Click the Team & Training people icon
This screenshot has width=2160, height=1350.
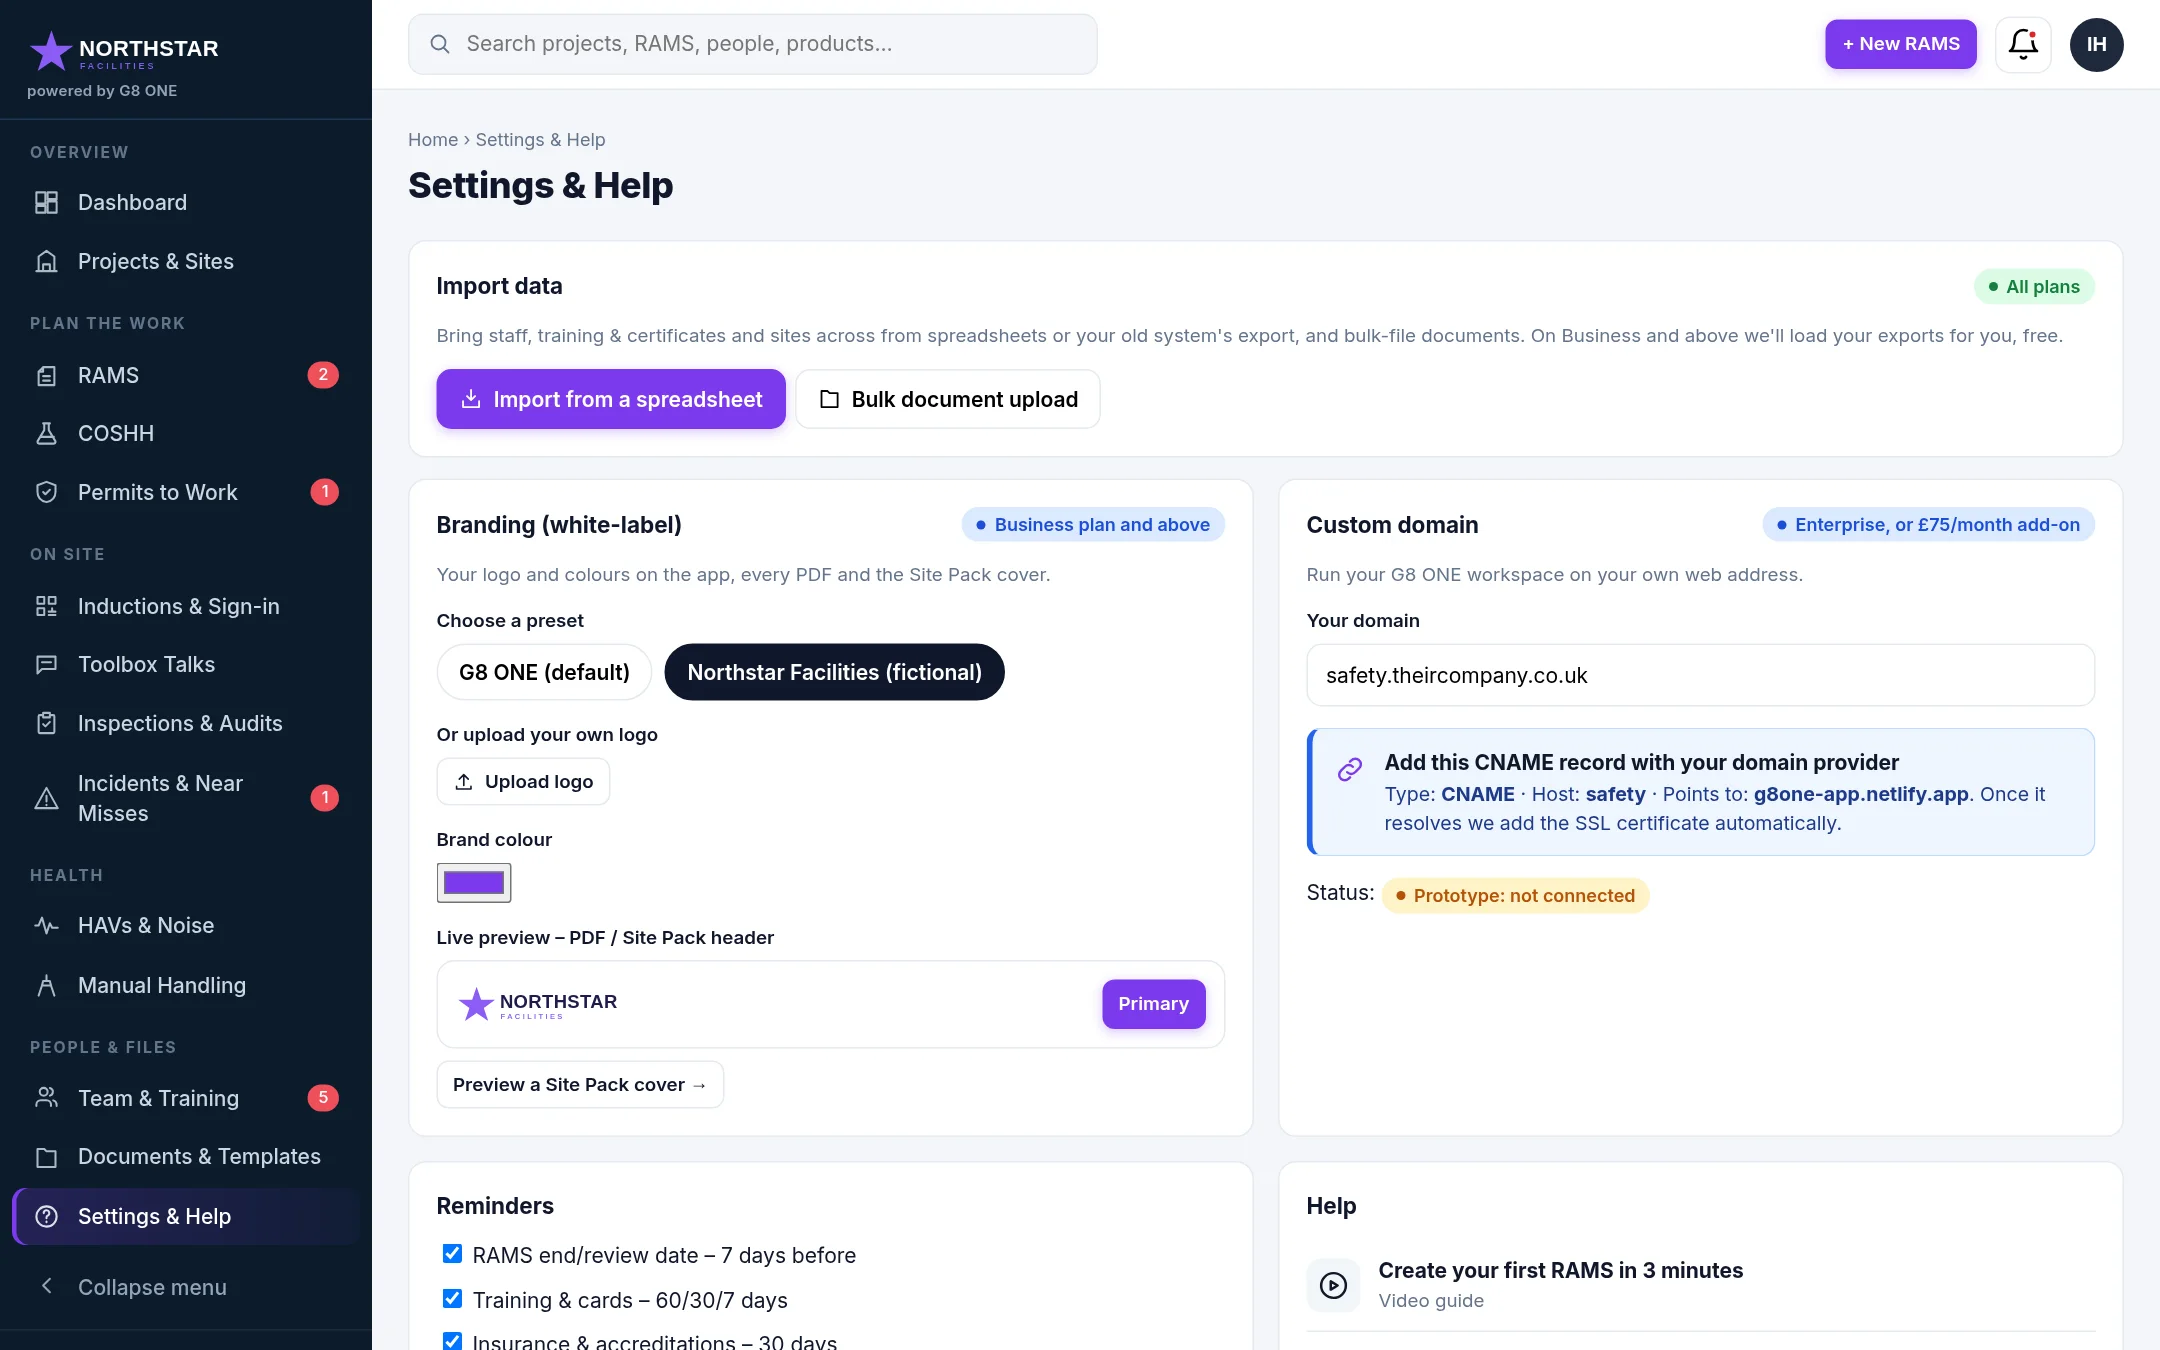[46, 1098]
